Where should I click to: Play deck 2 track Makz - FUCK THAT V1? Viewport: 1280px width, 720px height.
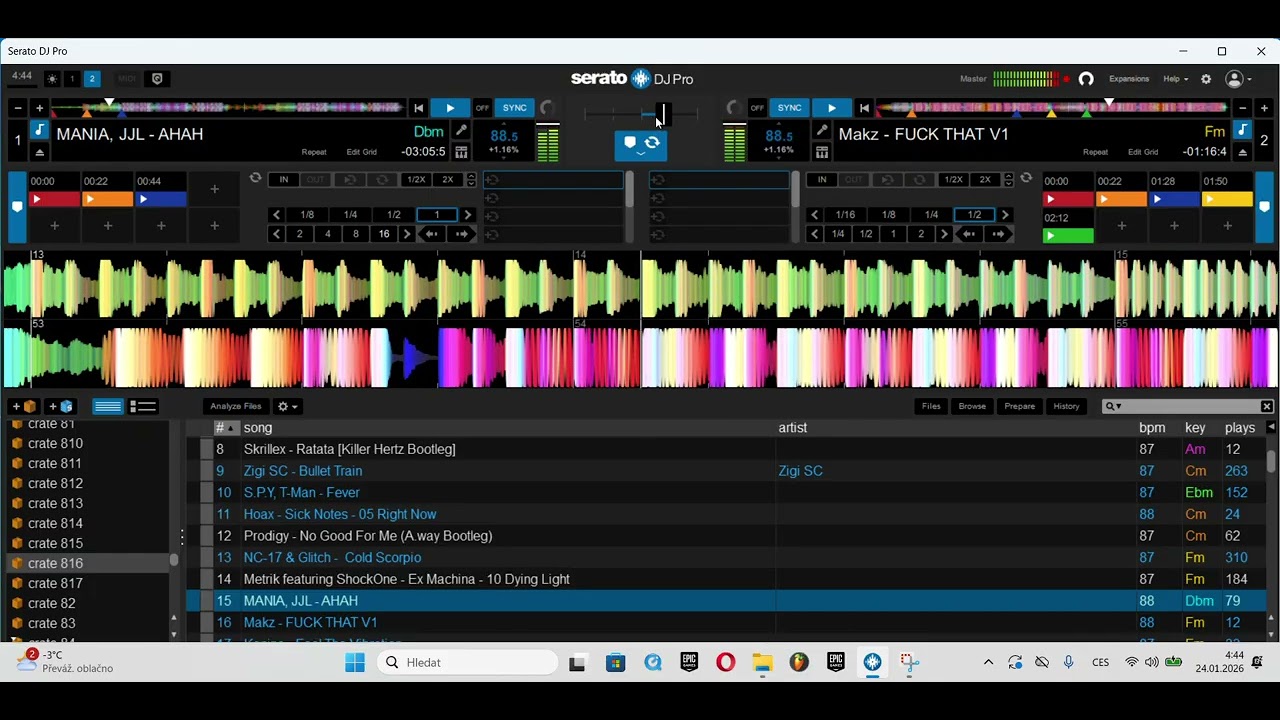pos(831,108)
